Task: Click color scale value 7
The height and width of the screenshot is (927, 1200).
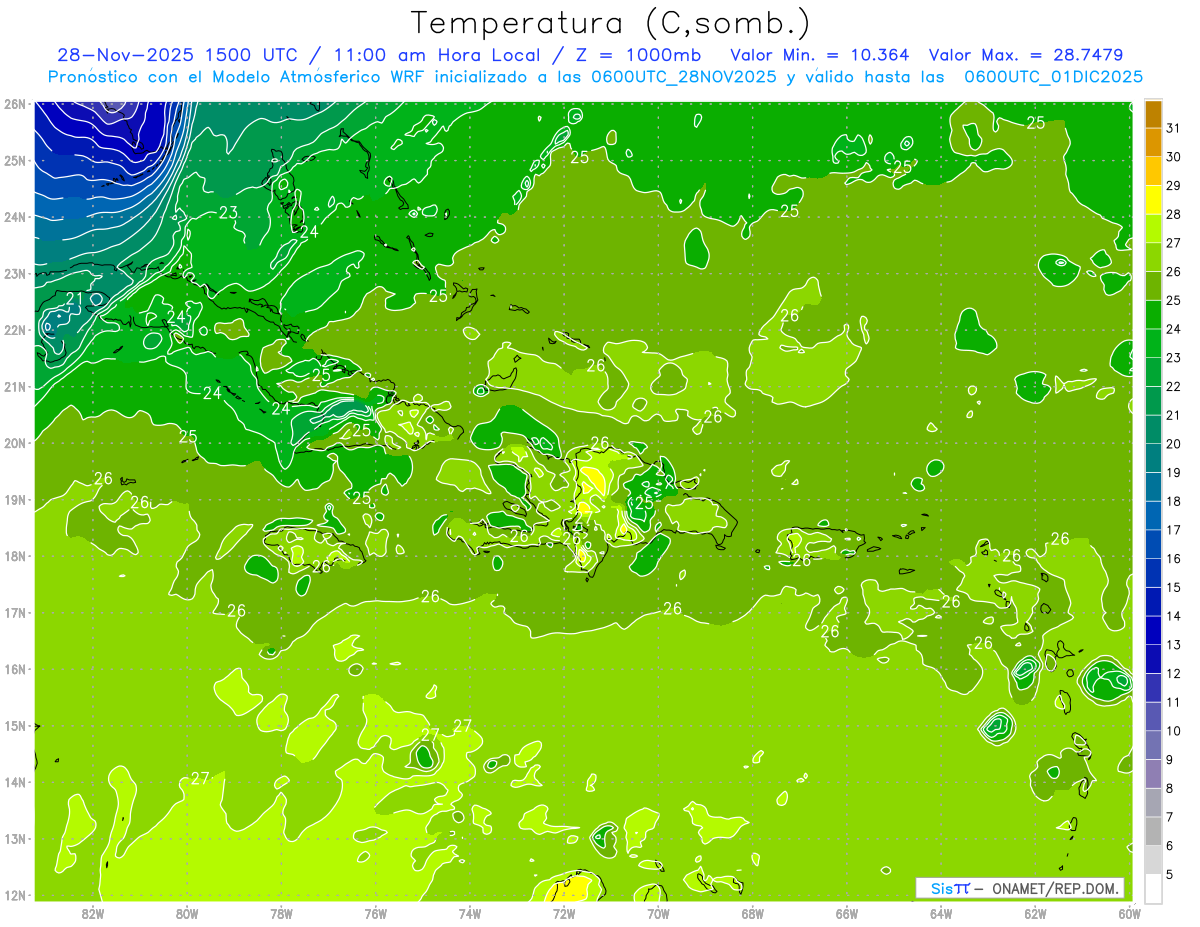Action: point(1170,816)
